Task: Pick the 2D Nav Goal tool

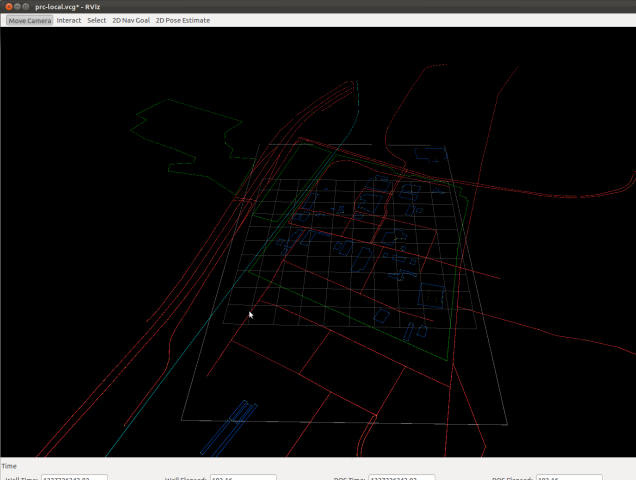Action: point(130,20)
